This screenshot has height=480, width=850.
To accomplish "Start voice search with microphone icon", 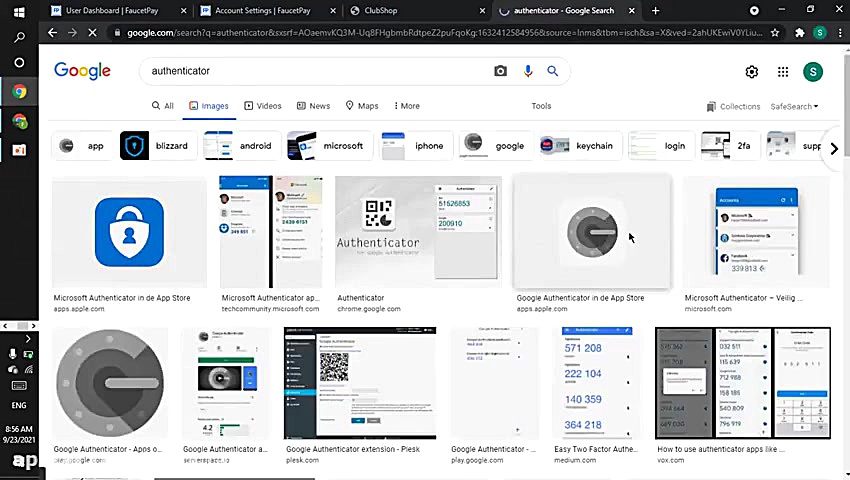I will (527, 71).
